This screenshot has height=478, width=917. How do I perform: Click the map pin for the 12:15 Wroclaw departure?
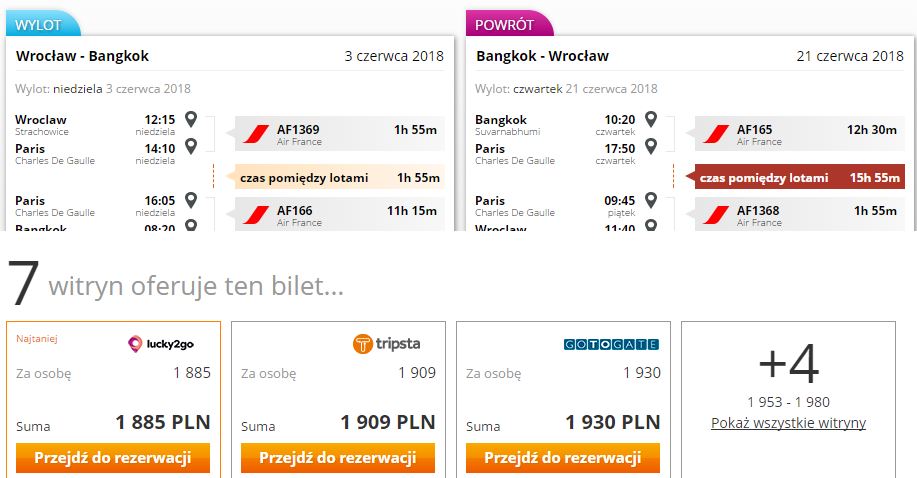point(191,119)
